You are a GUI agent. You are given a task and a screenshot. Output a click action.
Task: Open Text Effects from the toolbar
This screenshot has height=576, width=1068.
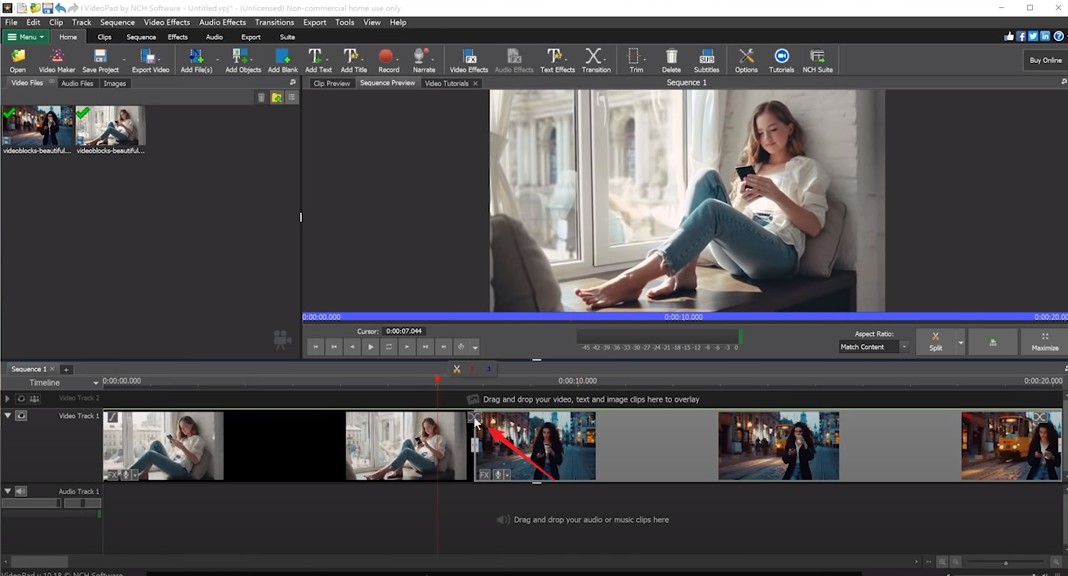click(557, 60)
